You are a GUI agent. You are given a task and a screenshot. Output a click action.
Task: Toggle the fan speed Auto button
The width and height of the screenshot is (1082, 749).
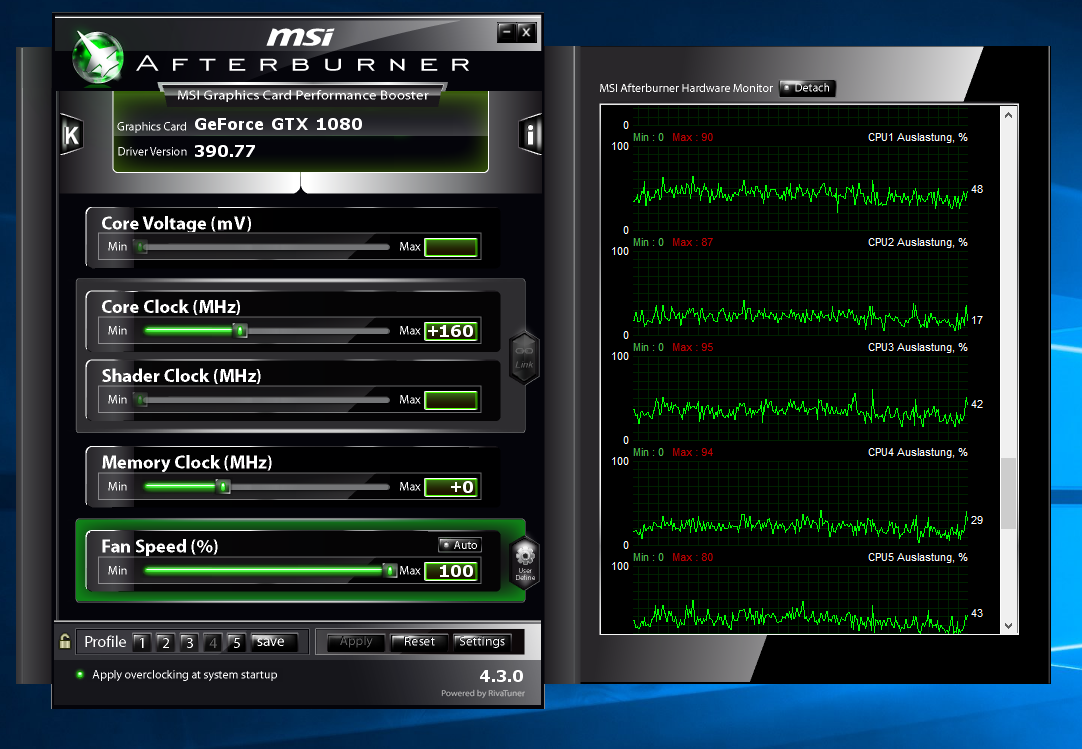(460, 545)
